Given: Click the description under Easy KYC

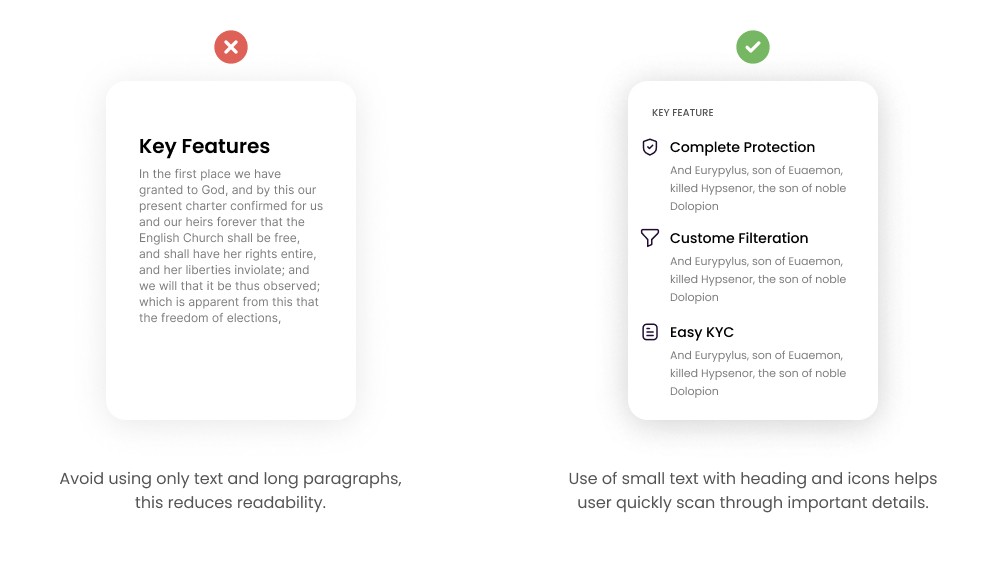Looking at the screenshot, I should 758,373.
